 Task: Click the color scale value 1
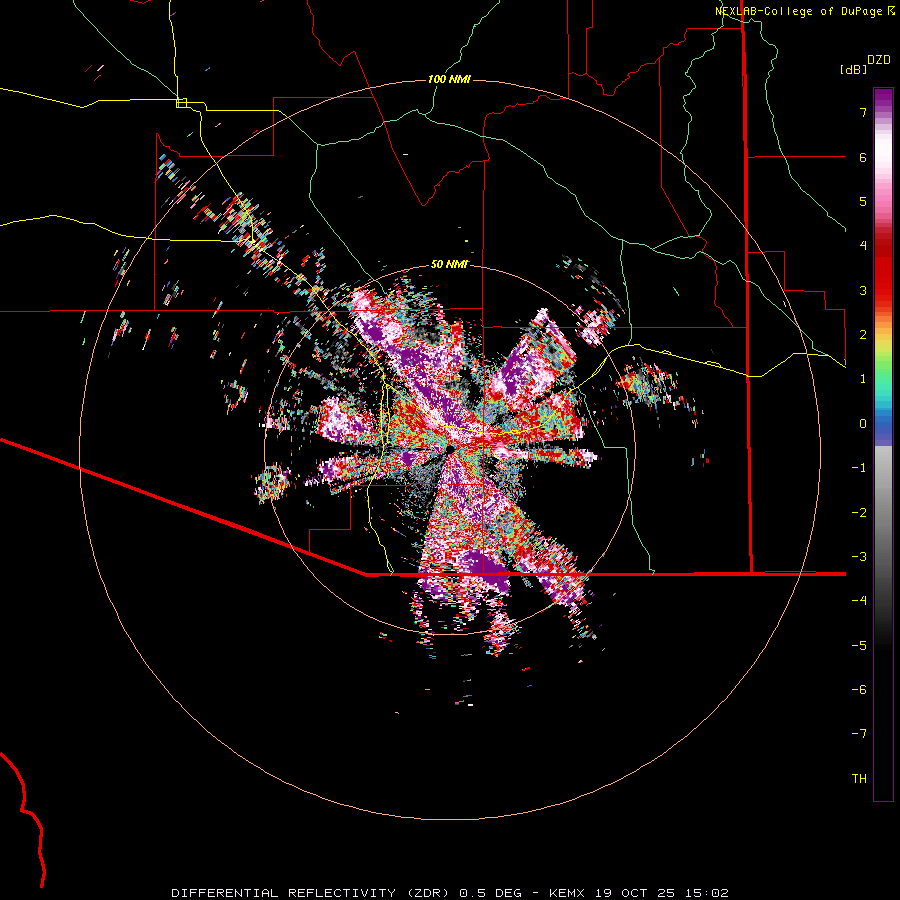[863, 379]
